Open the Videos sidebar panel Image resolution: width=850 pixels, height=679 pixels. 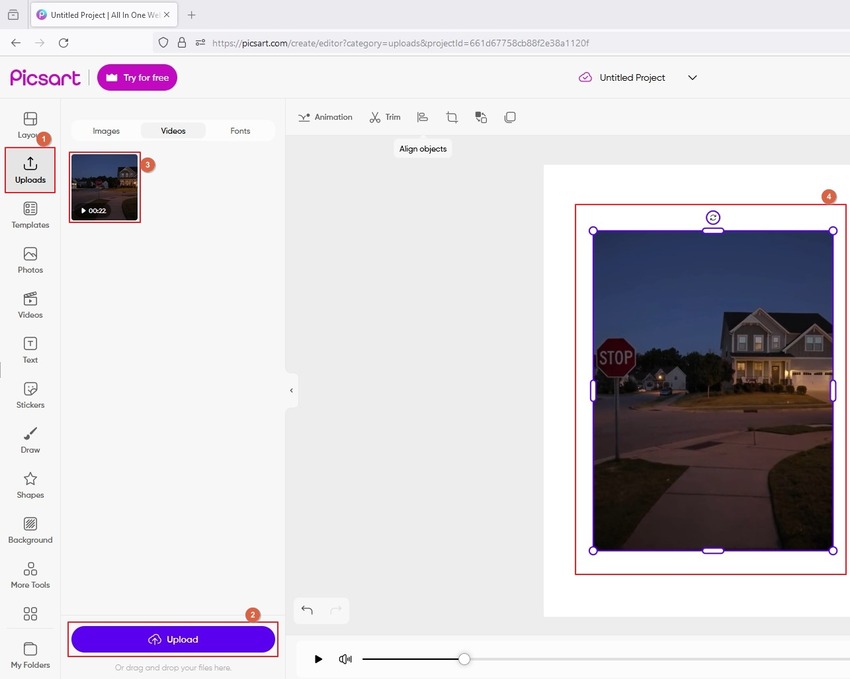point(30,305)
